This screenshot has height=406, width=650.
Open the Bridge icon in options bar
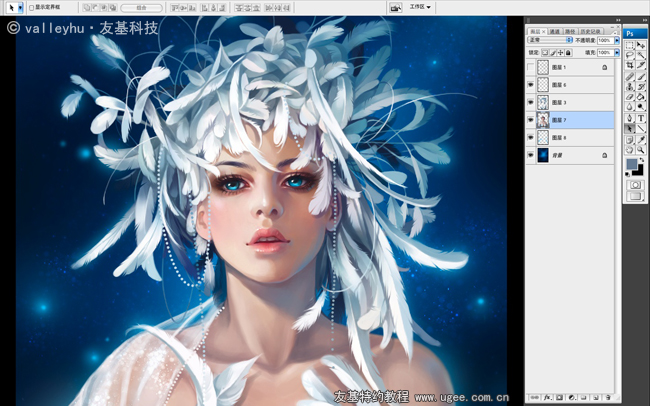(395, 7)
